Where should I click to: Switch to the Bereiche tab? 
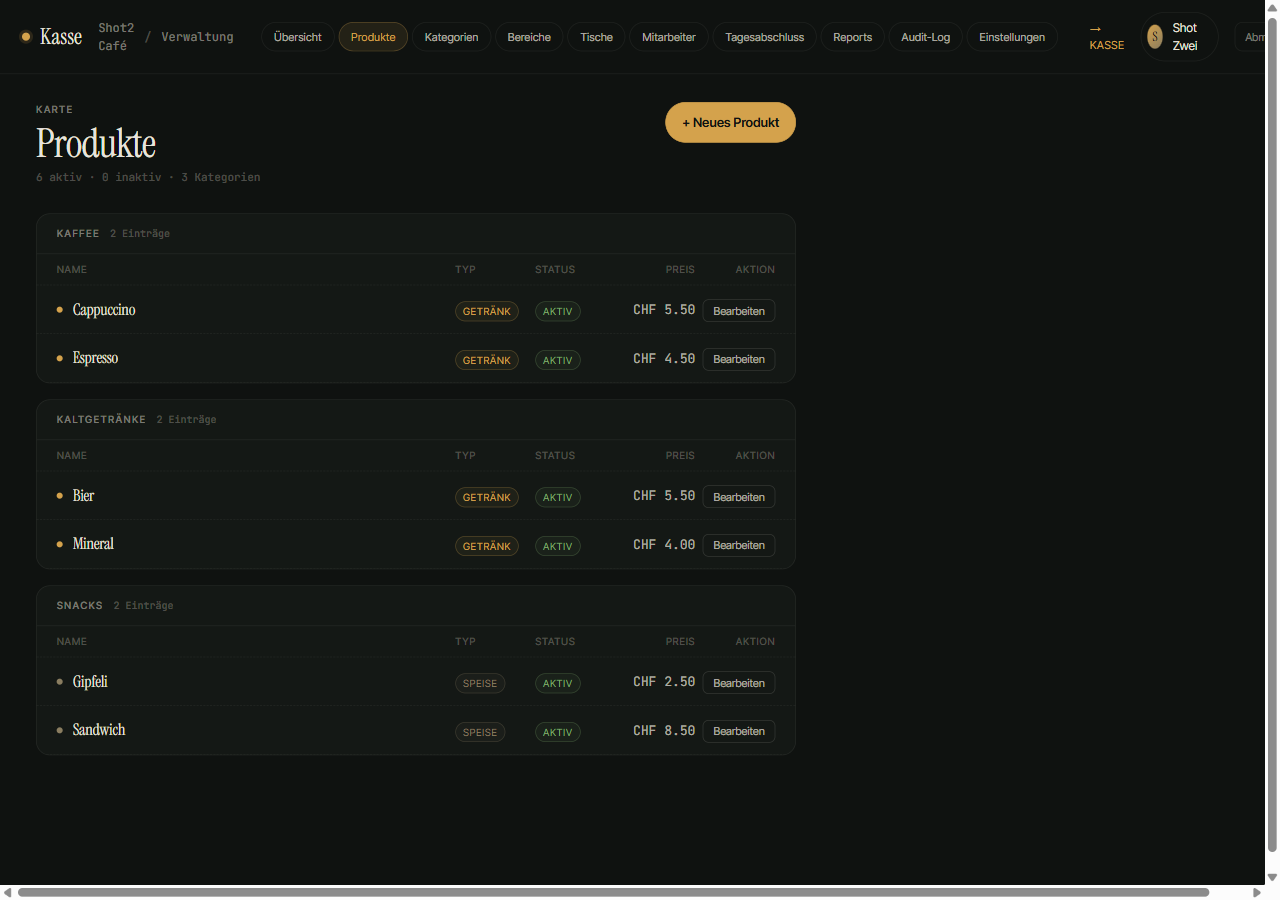point(529,37)
